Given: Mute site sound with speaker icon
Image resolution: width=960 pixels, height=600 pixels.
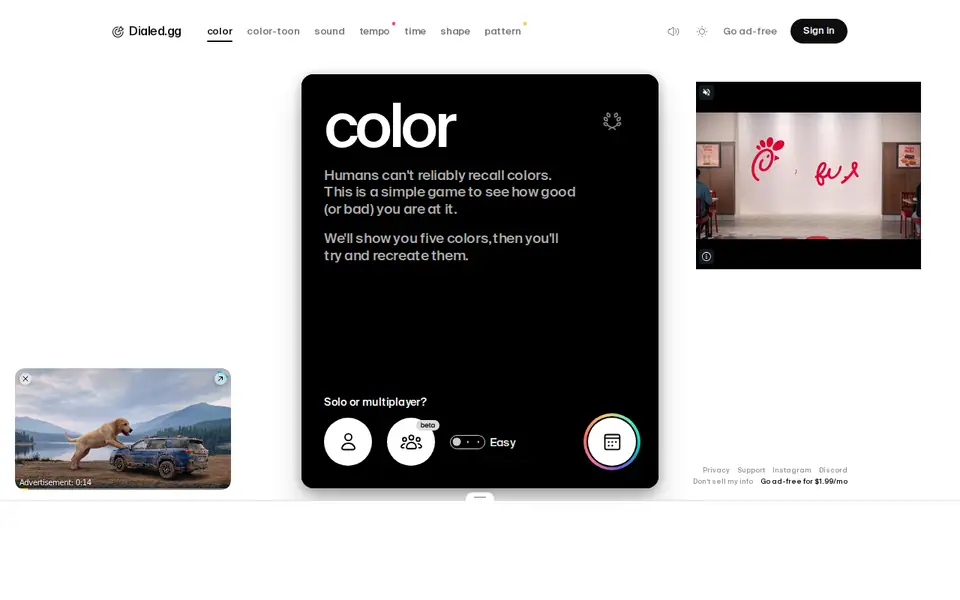Looking at the screenshot, I should coord(673,31).
